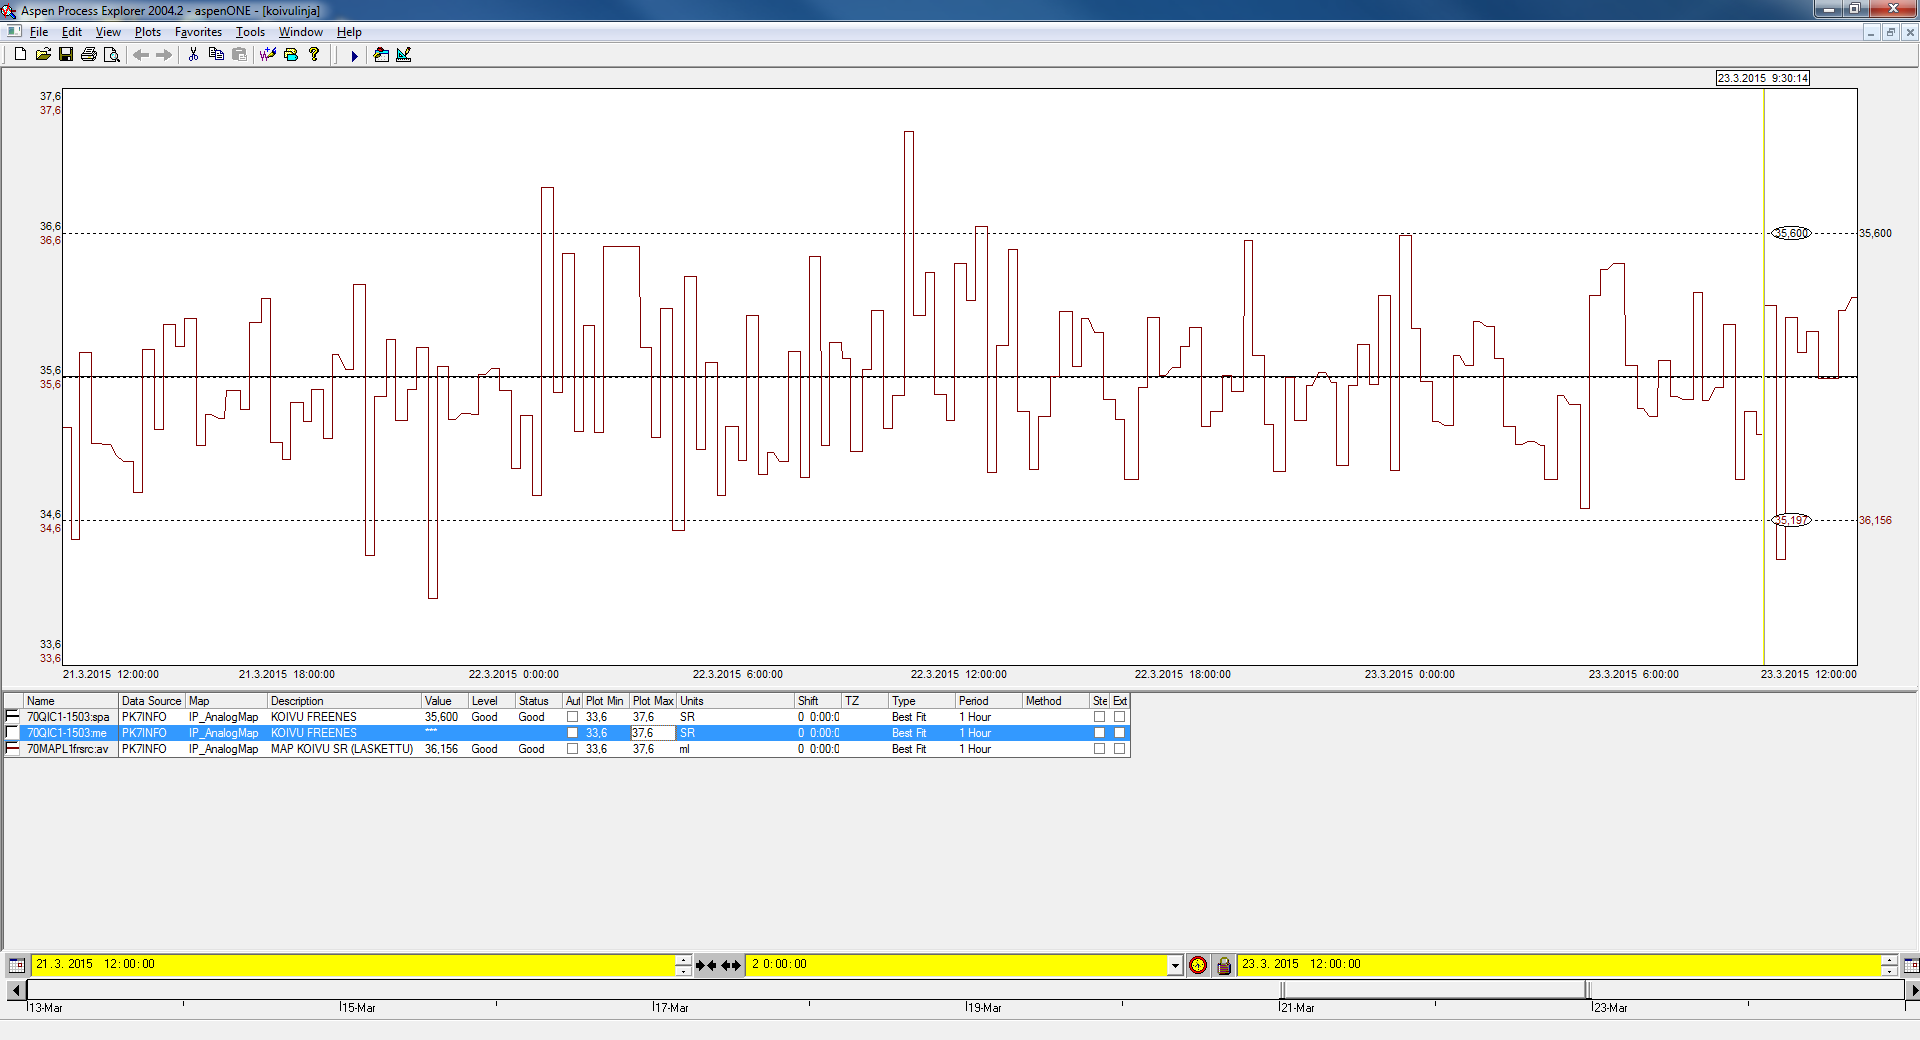This screenshot has width=1920, height=1040.
Task: Open scale drawing tool icon
Action: pyautogui.click(x=404, y=55)
